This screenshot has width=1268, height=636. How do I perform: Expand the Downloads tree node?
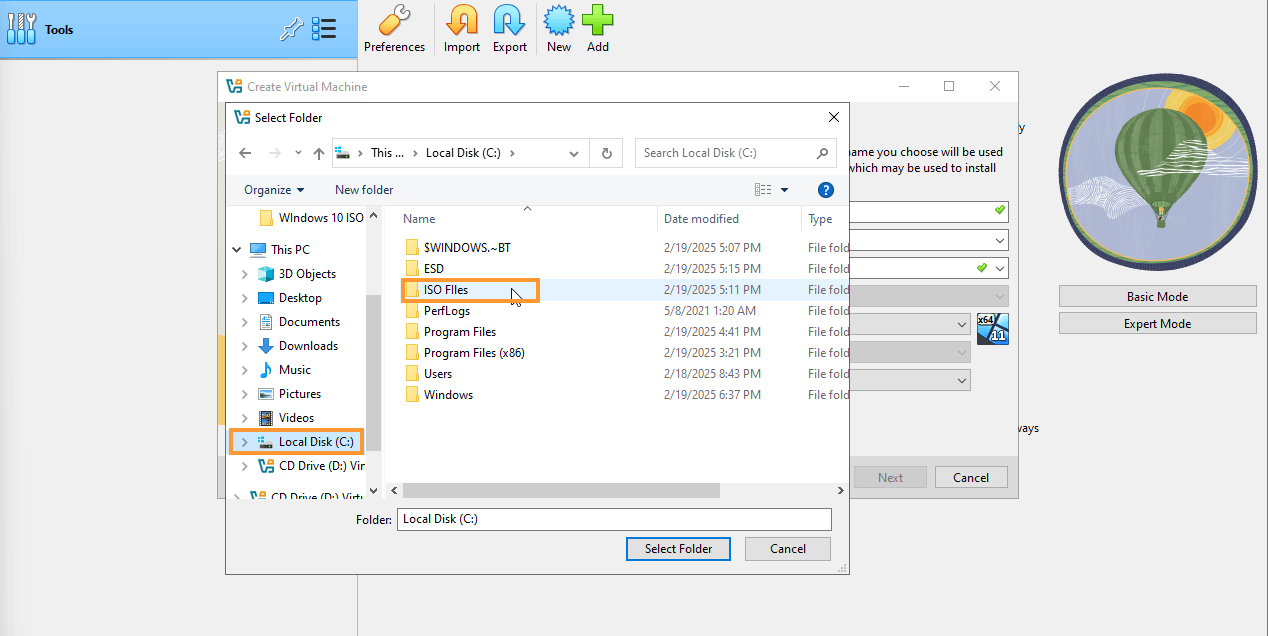245,346
